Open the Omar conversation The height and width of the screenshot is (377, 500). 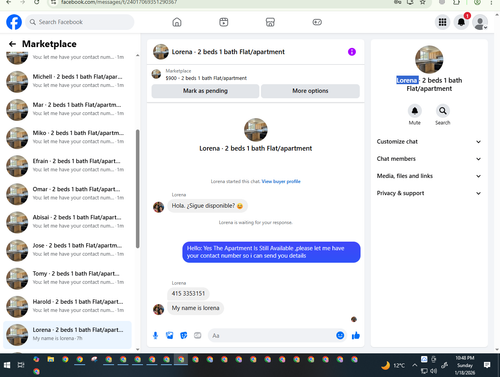point(67,194)
